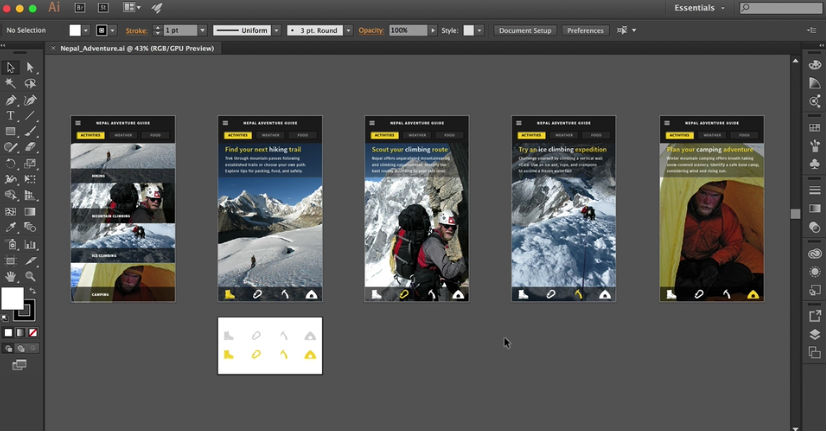This screenshot has width=826, height=431.
Task: Set paint mode to None
Action: coord(33,332)
